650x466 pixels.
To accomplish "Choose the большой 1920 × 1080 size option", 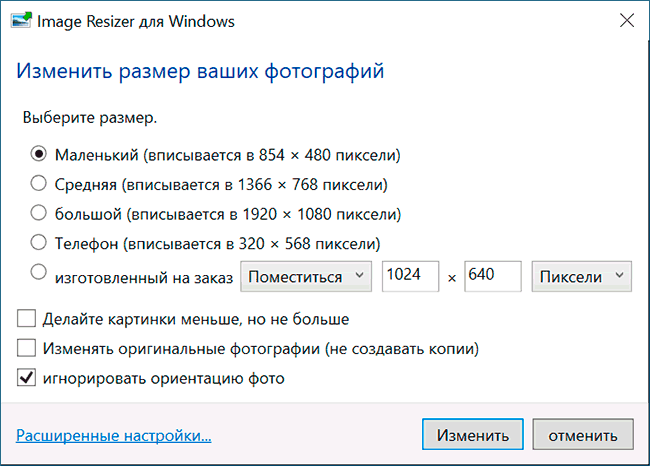I will [39, 213].
